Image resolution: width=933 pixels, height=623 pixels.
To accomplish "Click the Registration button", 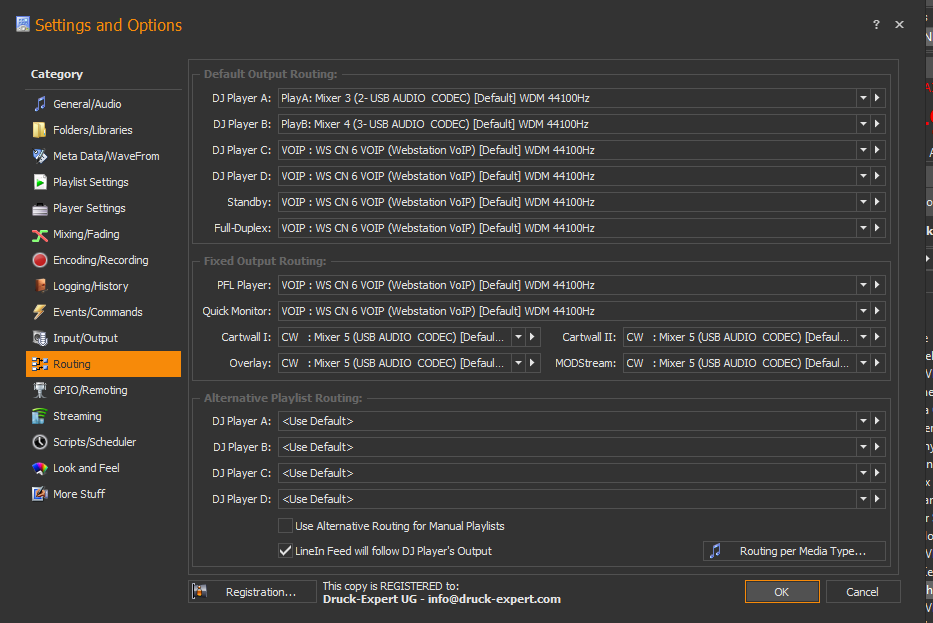I will (x=250, y=592).
